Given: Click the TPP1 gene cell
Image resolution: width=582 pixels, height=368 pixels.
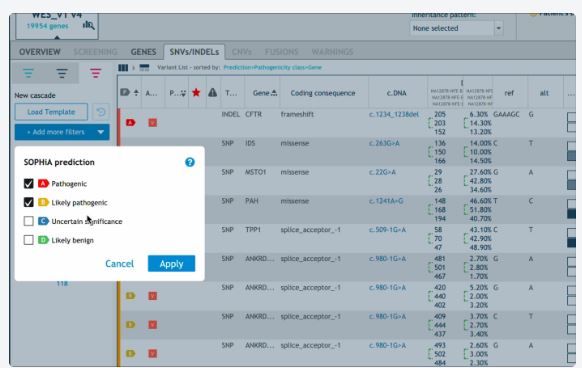Looking at the screenshot, I should click(x=253, y=230).
